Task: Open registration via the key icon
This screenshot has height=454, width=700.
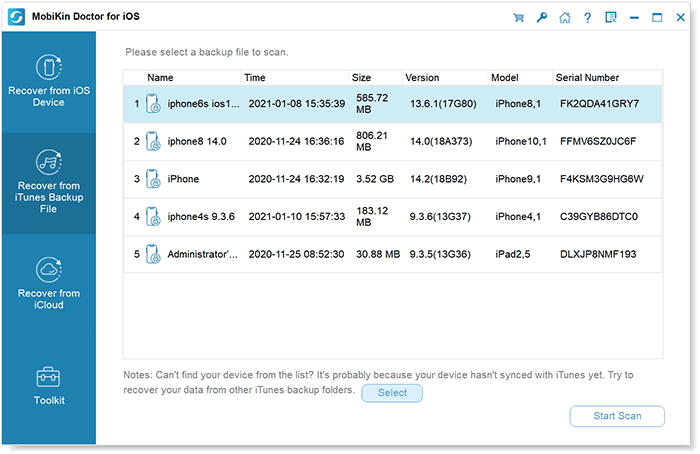Action: point(541,17)
